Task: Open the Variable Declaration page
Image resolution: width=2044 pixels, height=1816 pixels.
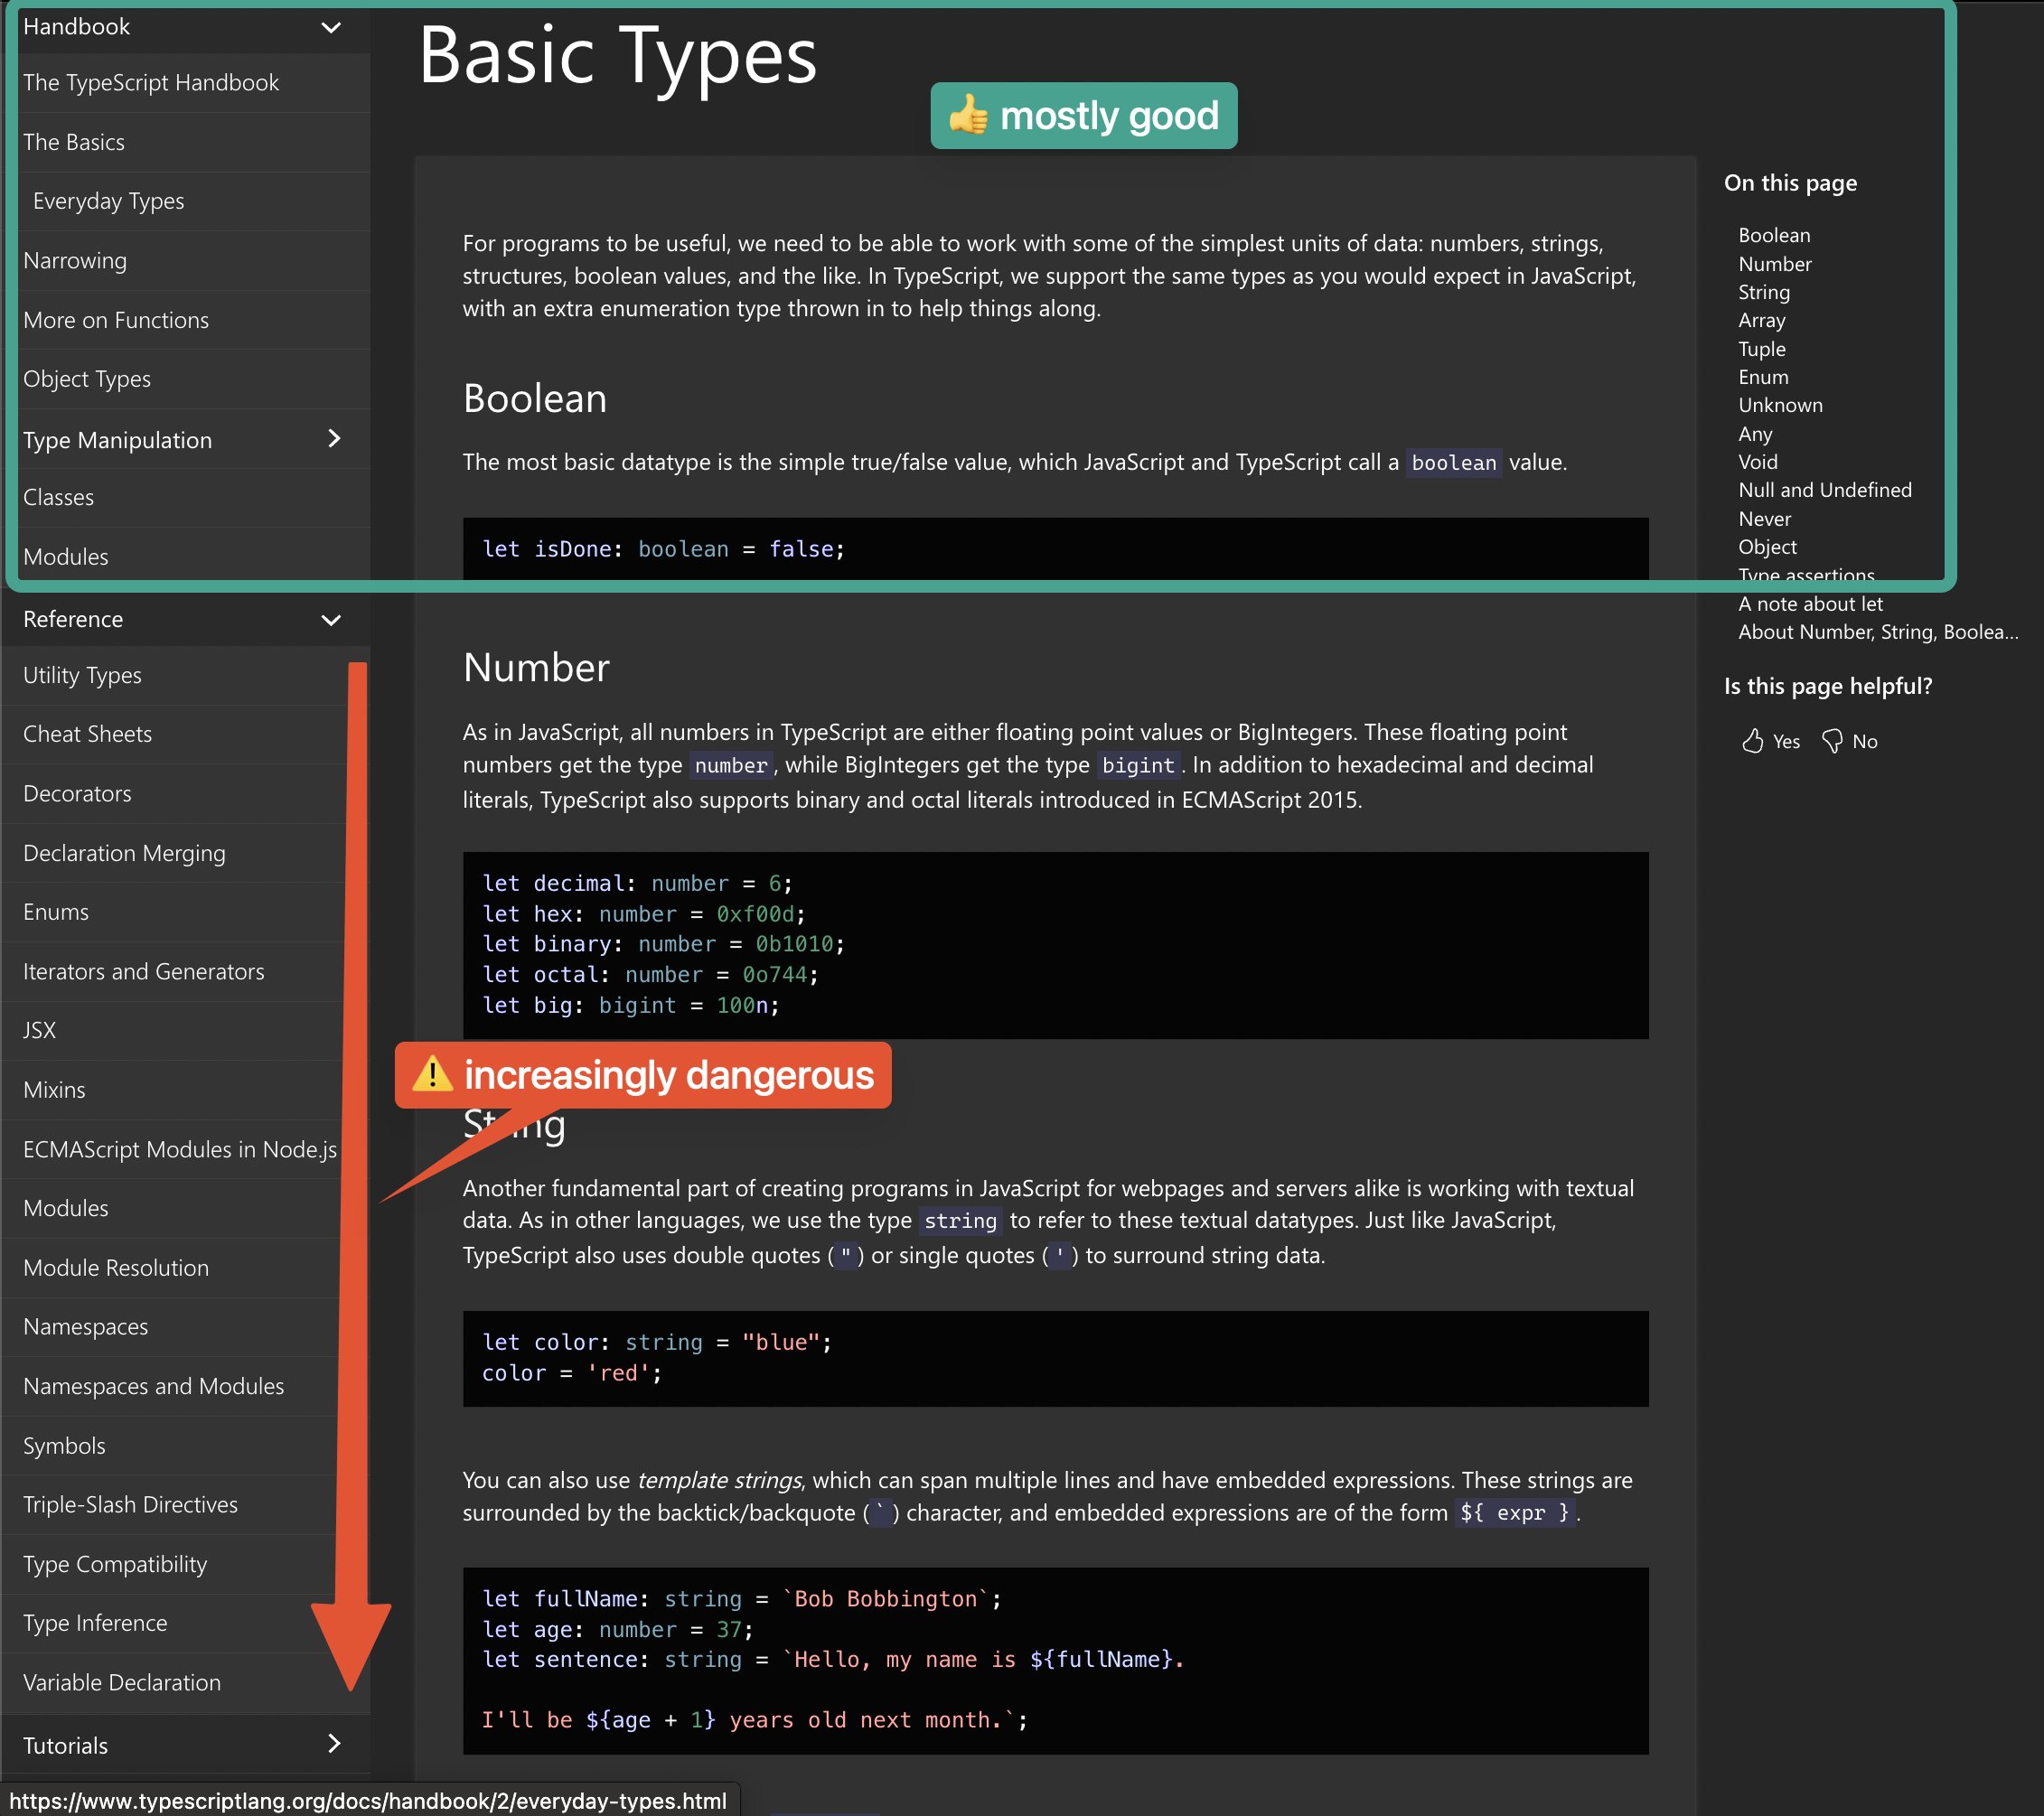Action: (121, 1683)
